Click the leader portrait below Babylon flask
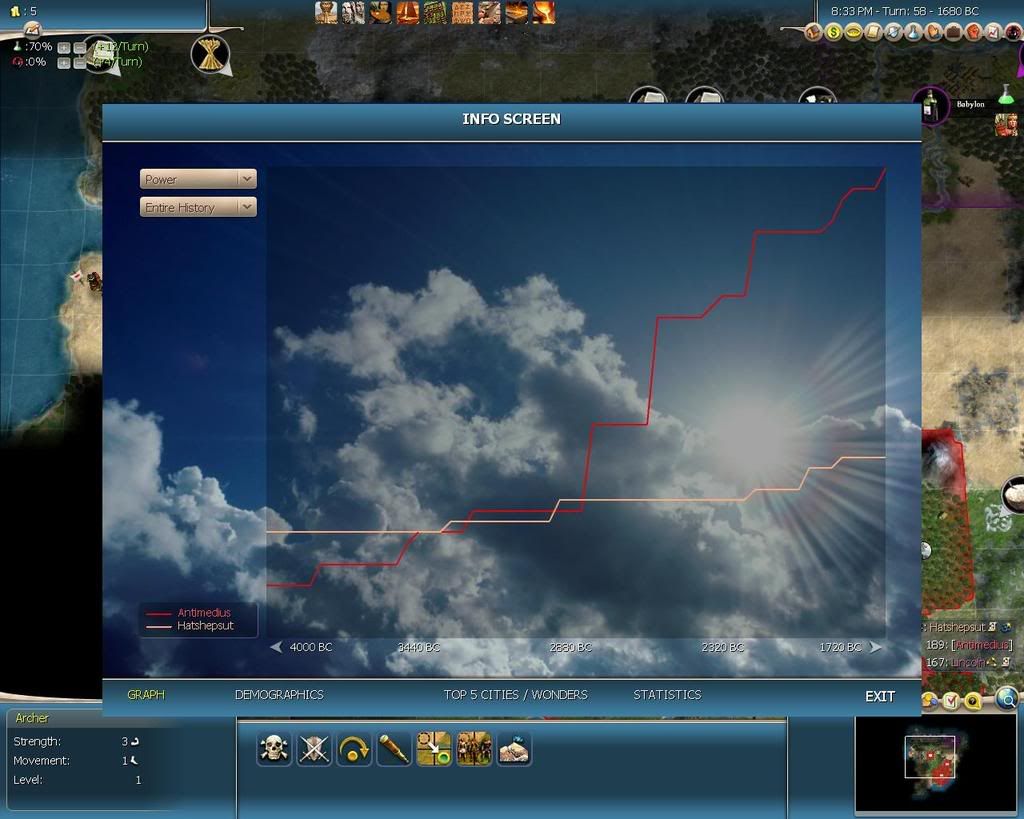This screenshot has width=1024, height=819. coord(1006,125)
